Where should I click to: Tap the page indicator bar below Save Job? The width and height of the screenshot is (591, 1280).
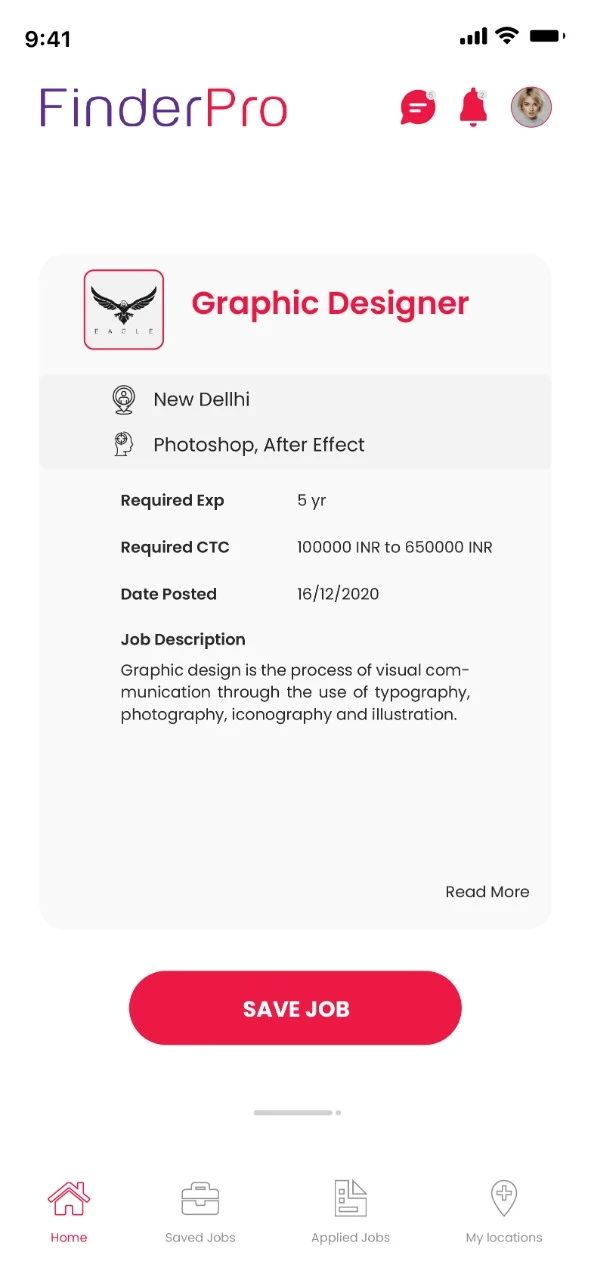[x=293, y=1112]
